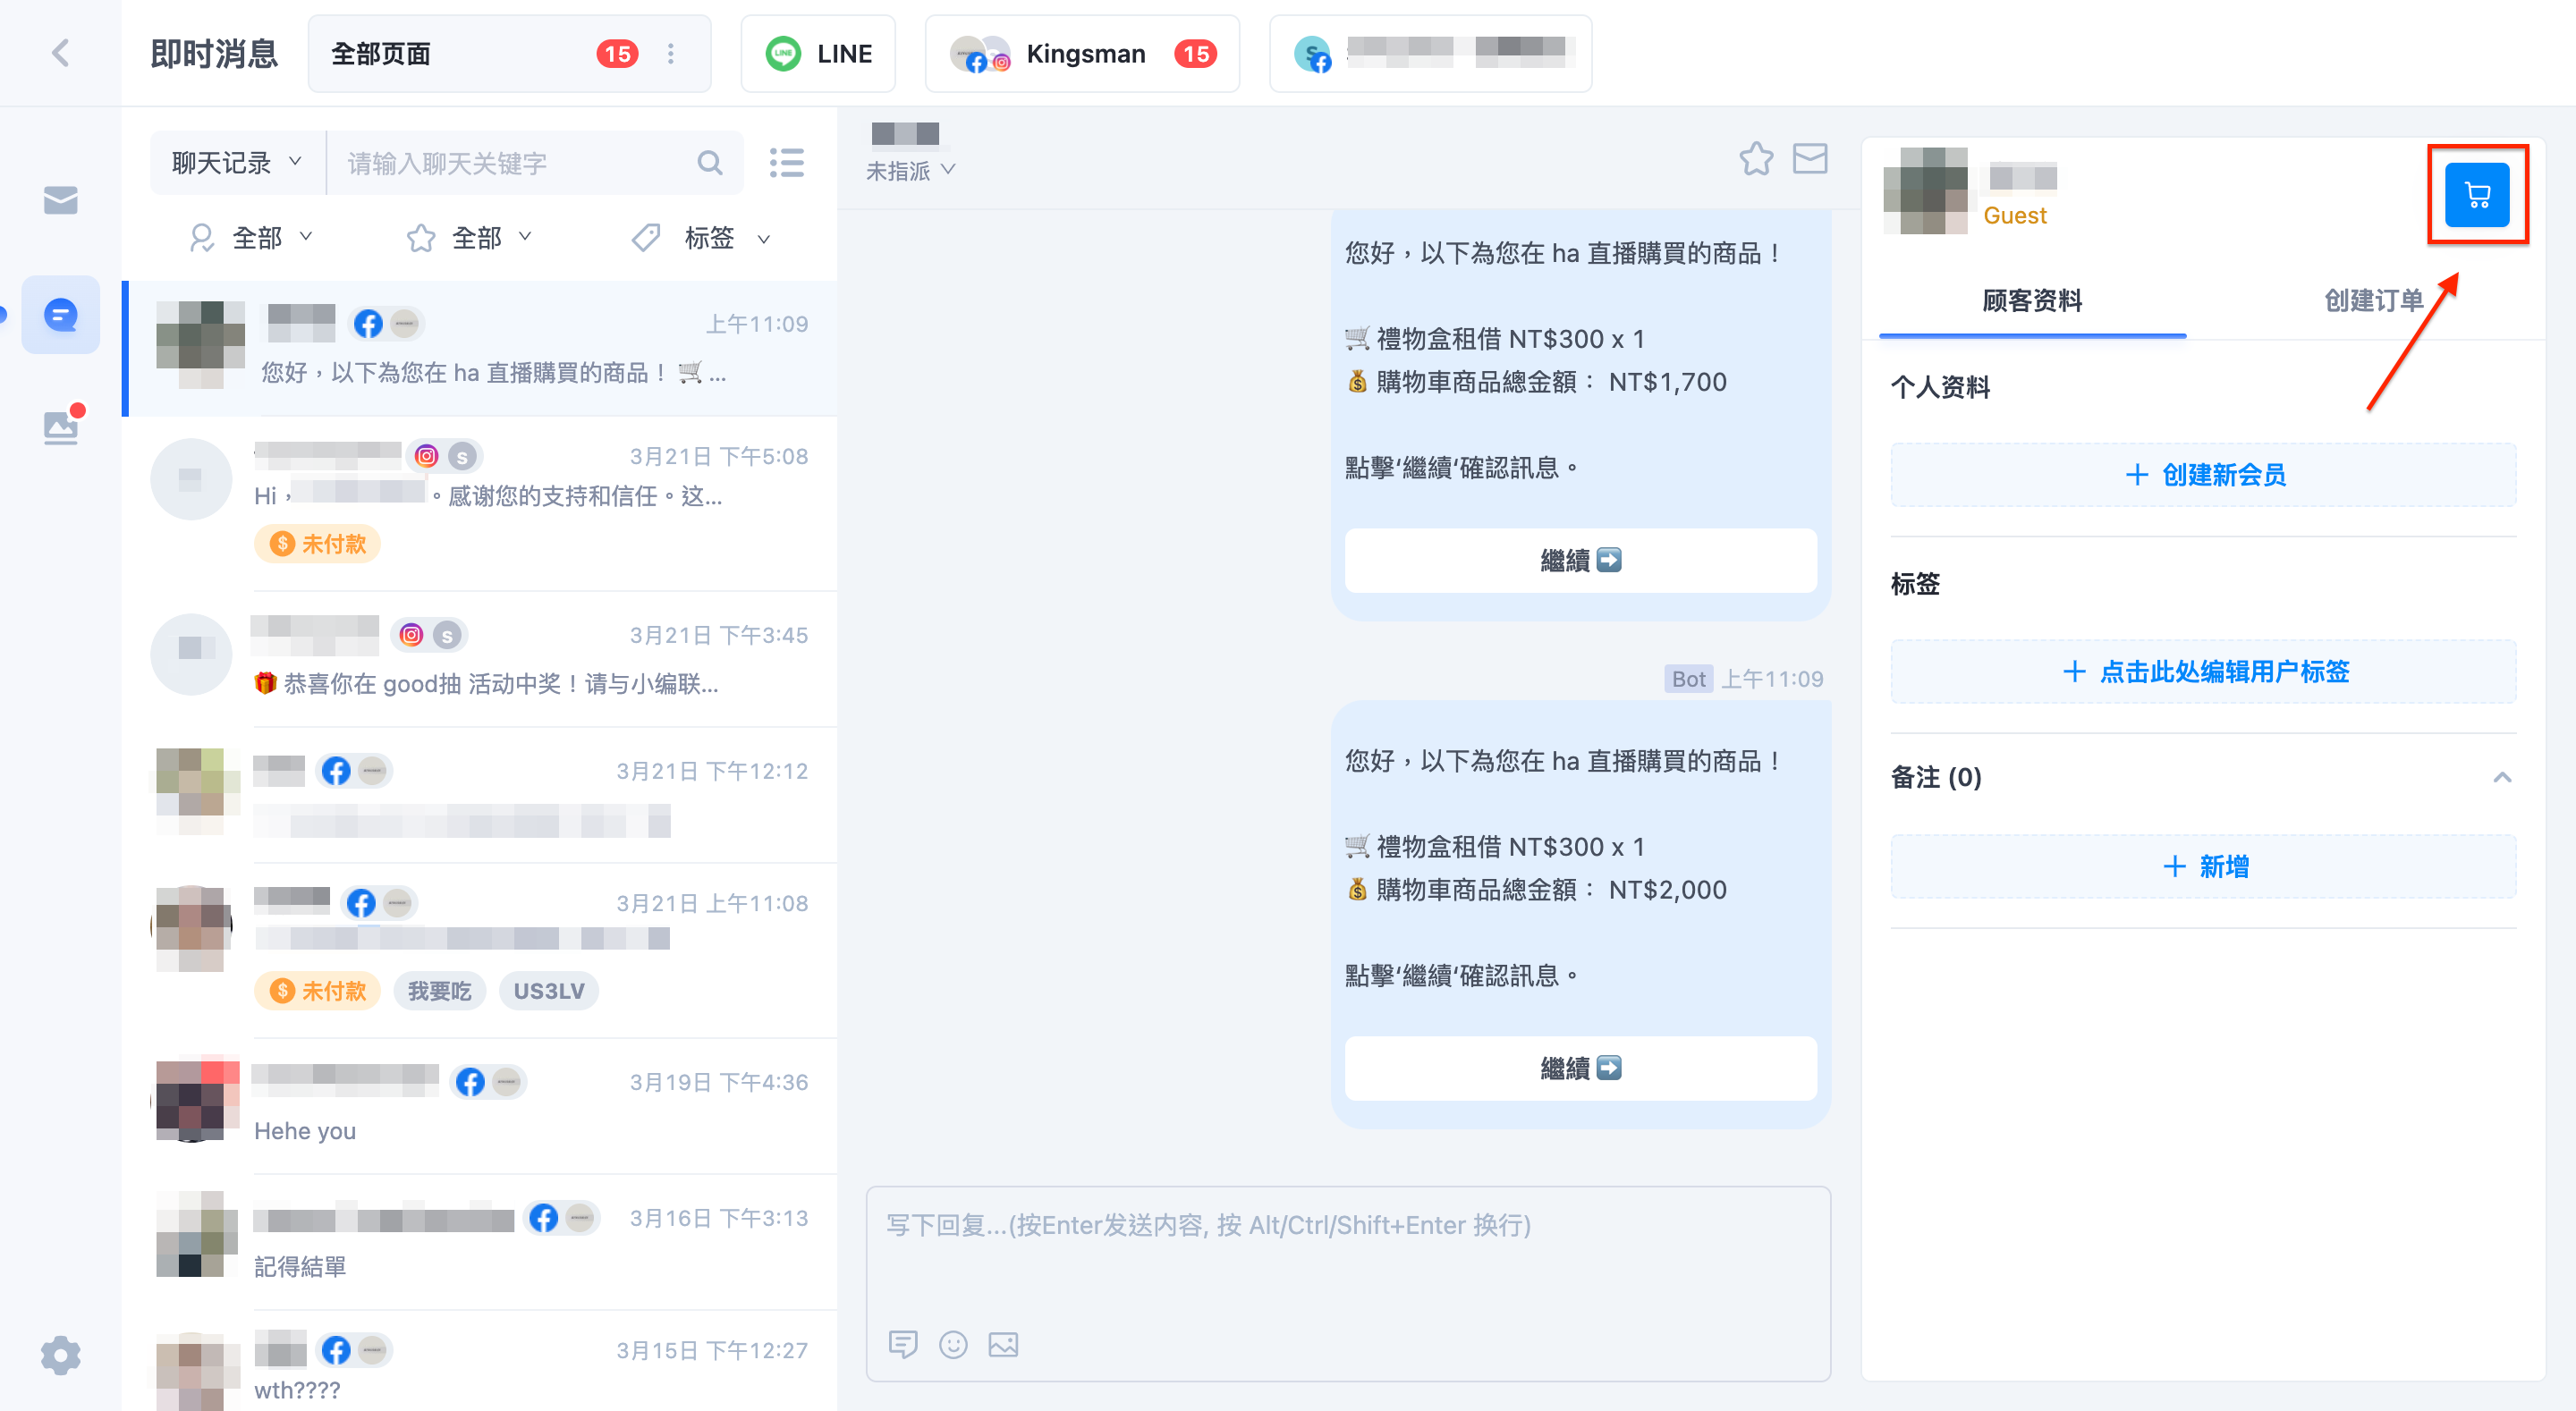Click 未付款 tag on 下午5:08 conversation
The height and width of the screenshot is (1411, 2576).
(318, 544)
